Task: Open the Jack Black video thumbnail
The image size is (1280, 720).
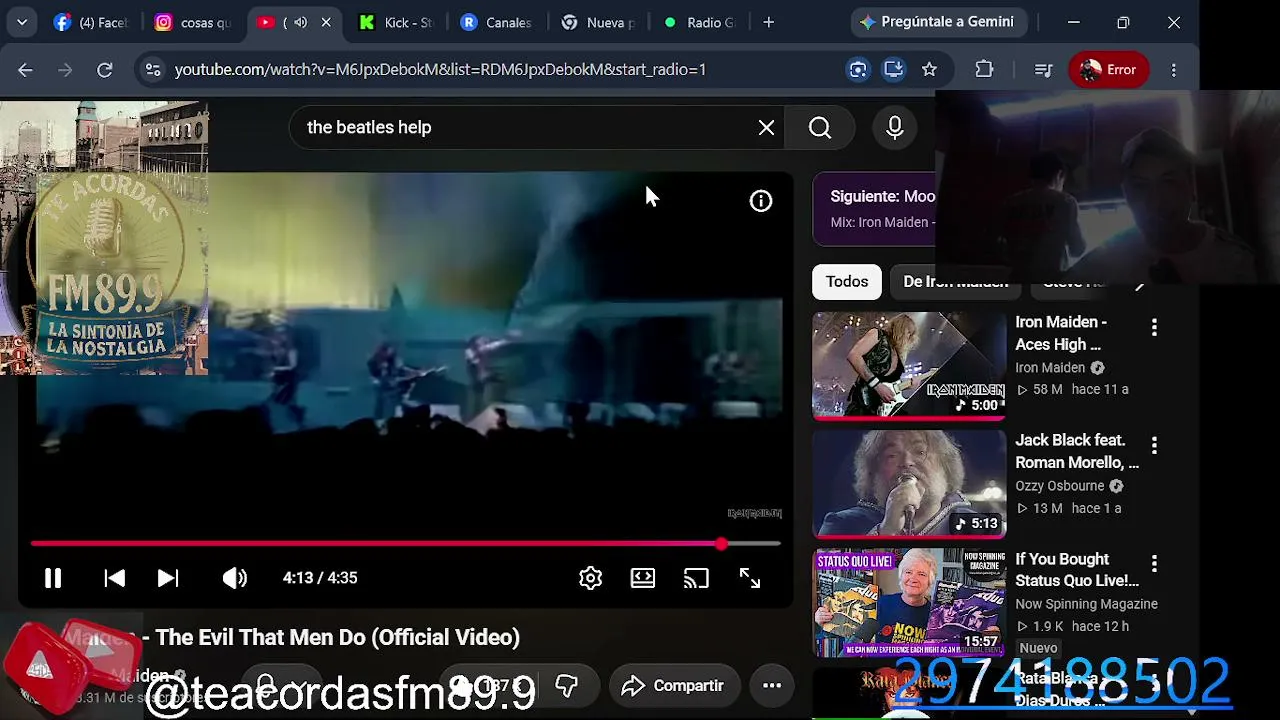Action: coord(909,484)
